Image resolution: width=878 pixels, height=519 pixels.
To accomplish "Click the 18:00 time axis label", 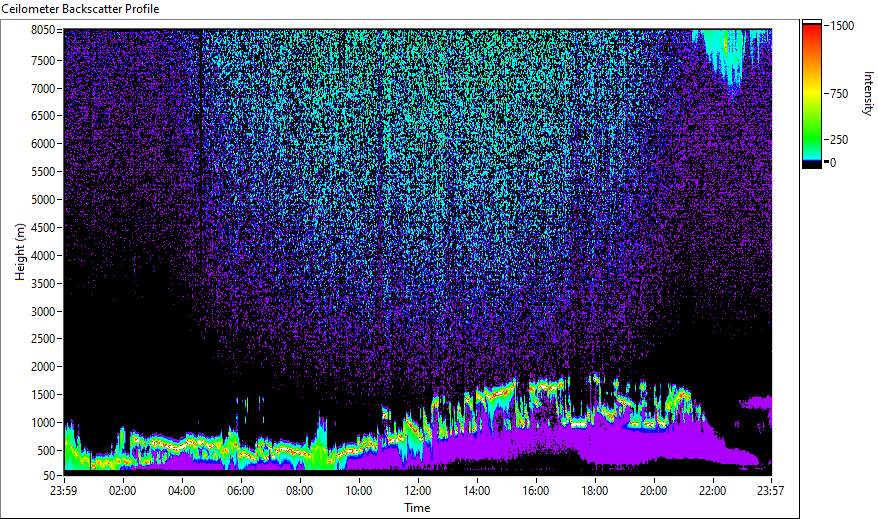I will coord(595,491).
